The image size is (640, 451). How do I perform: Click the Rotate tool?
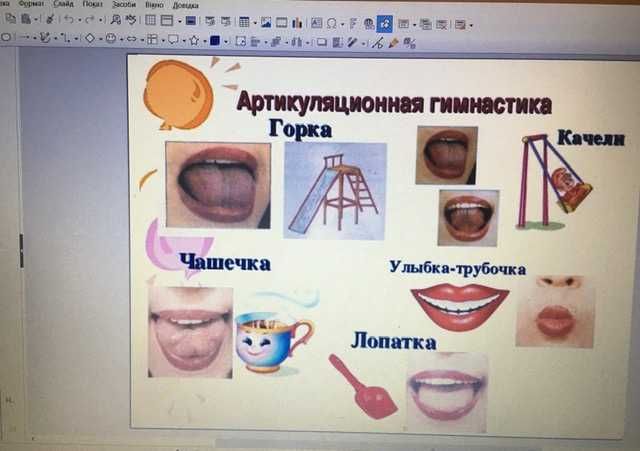241,41
